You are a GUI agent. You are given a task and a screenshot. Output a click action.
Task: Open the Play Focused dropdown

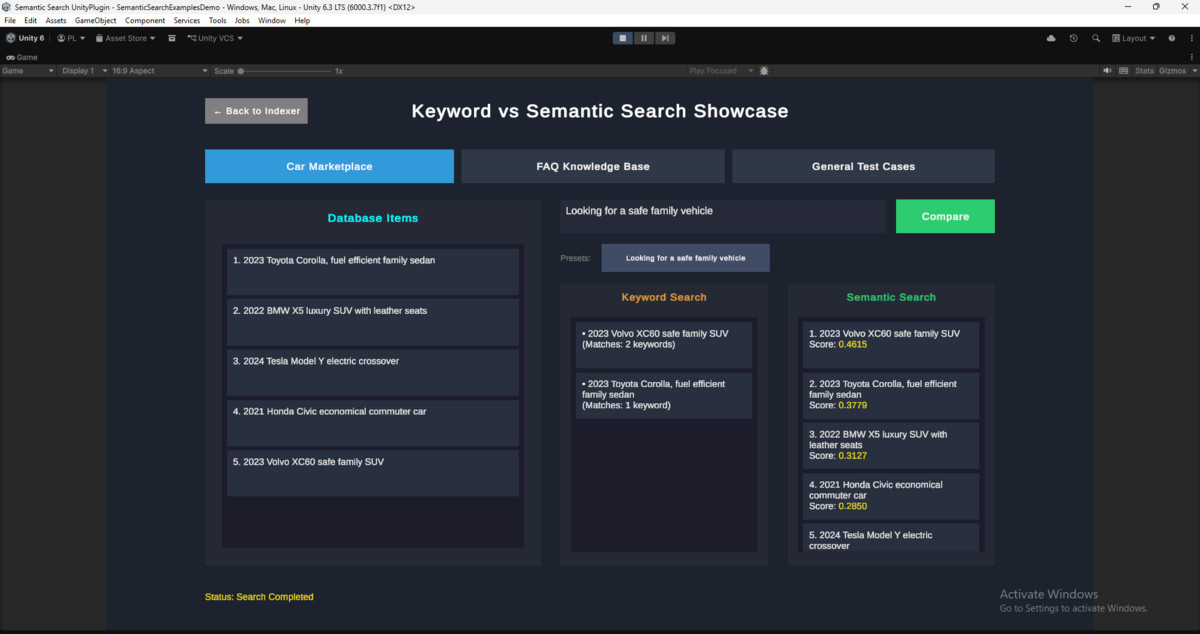coord(719,71)
